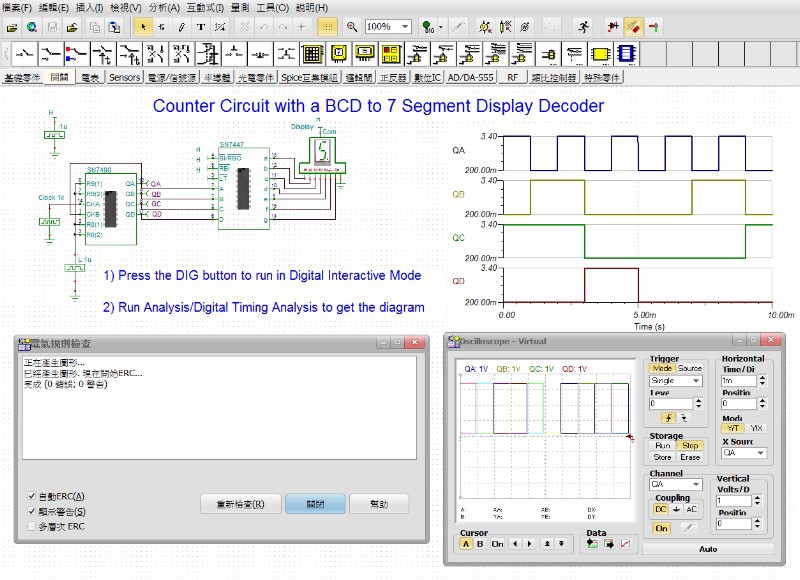Image resolution: width=800 pixels, height=580 pixels.
Task: Select the text 'T' tool in toolbar
Action: (201, 27)
